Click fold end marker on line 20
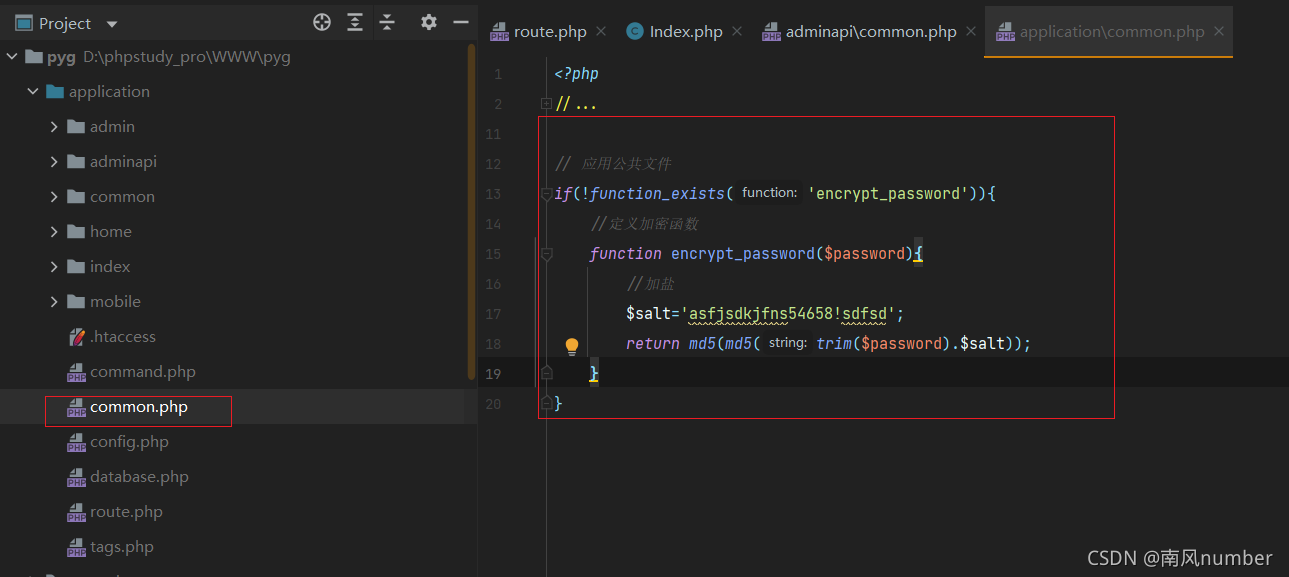This screenshot has width=1289, height=577. point(546,403)
